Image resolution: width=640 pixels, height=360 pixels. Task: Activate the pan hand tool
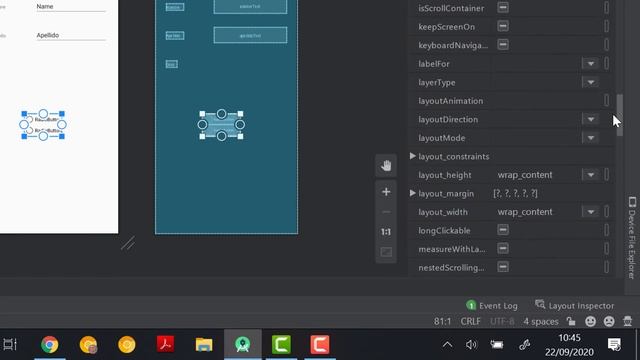coord(386,166)
